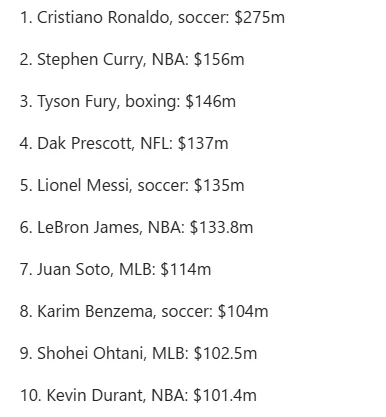Click the Lionel Messi soccer entry
This screenshot has width=386, height=417.
point(132,185)
